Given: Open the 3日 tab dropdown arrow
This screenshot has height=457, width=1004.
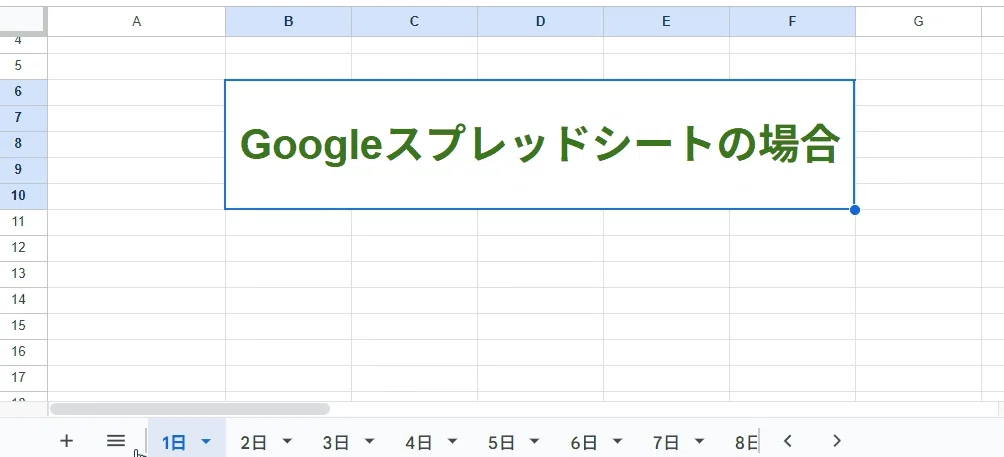Looking at the screenshot, I should tap(369, 441).
